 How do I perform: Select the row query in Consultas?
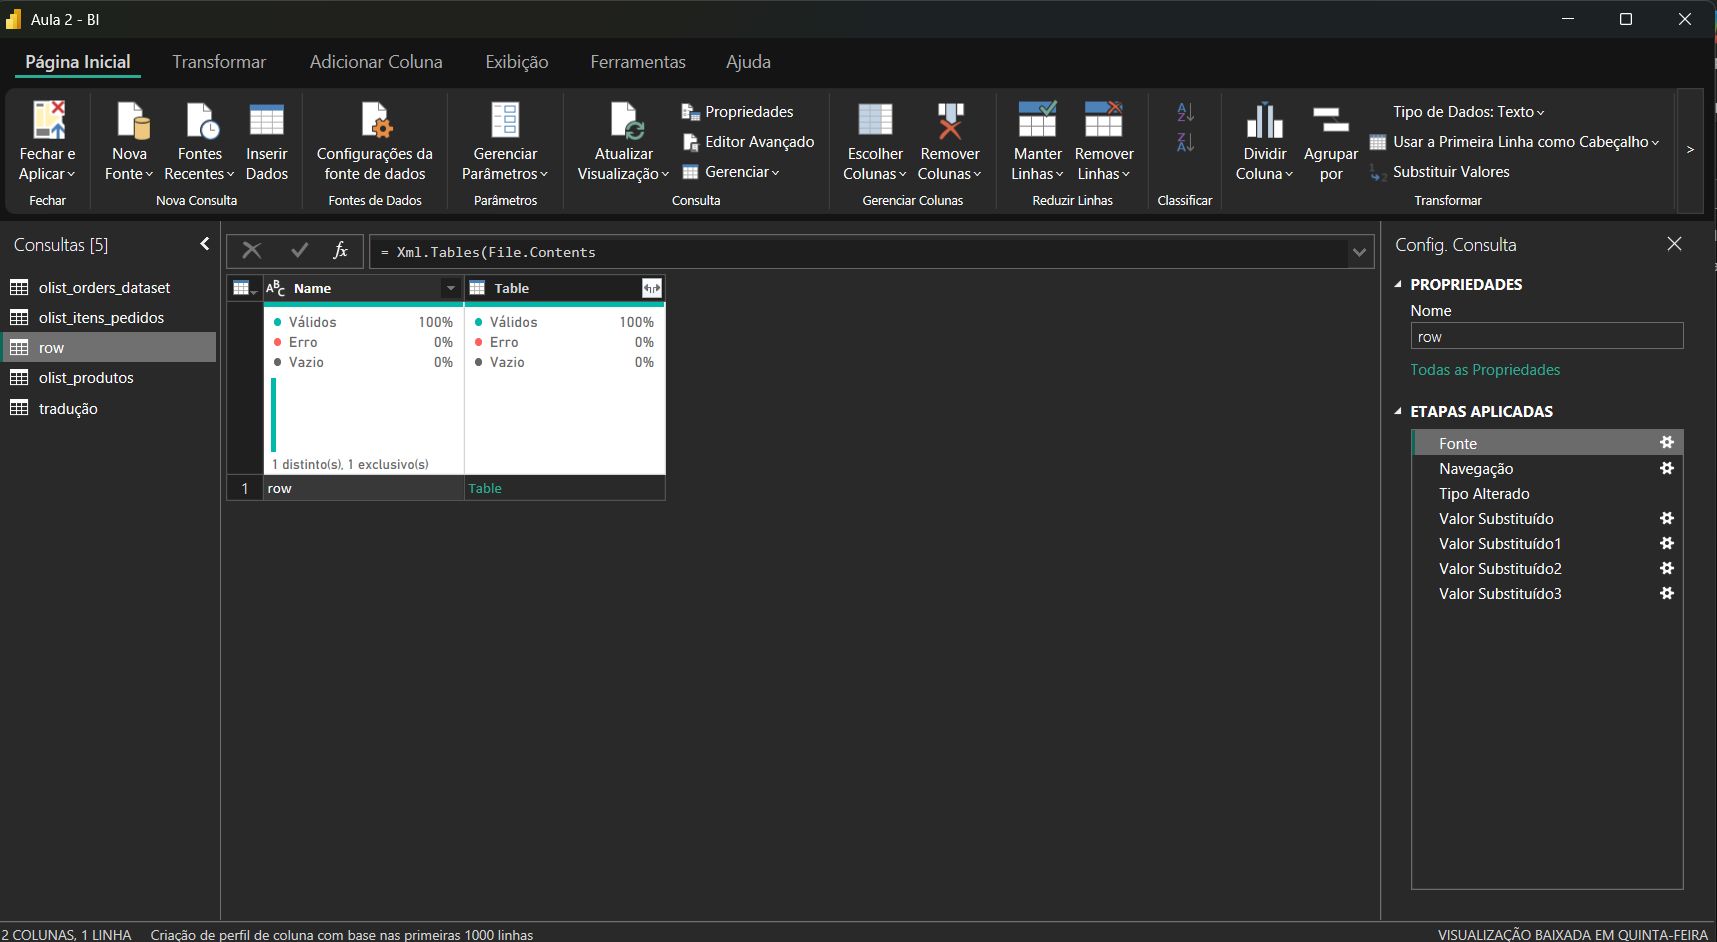point(108,348)
